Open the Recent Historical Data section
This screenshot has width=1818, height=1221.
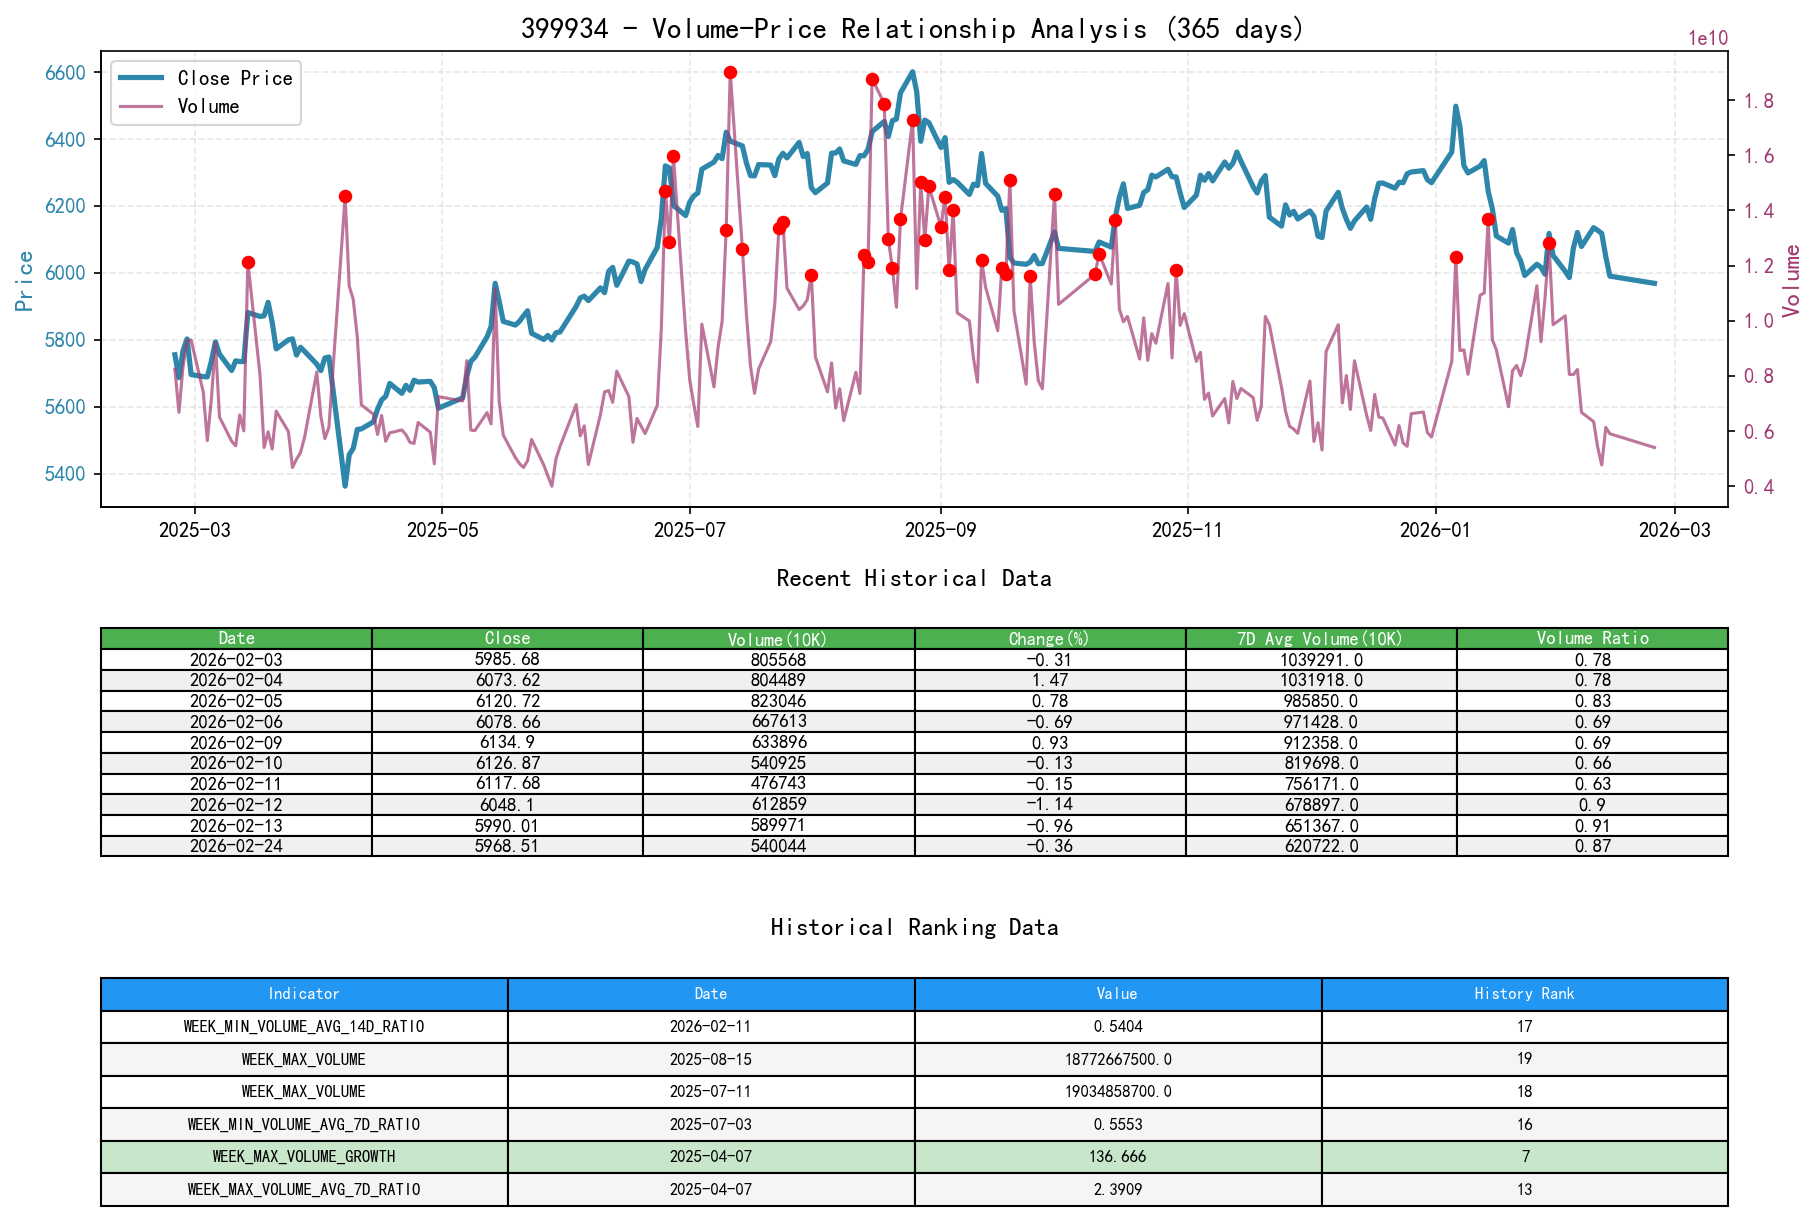(x=913, y=578)
